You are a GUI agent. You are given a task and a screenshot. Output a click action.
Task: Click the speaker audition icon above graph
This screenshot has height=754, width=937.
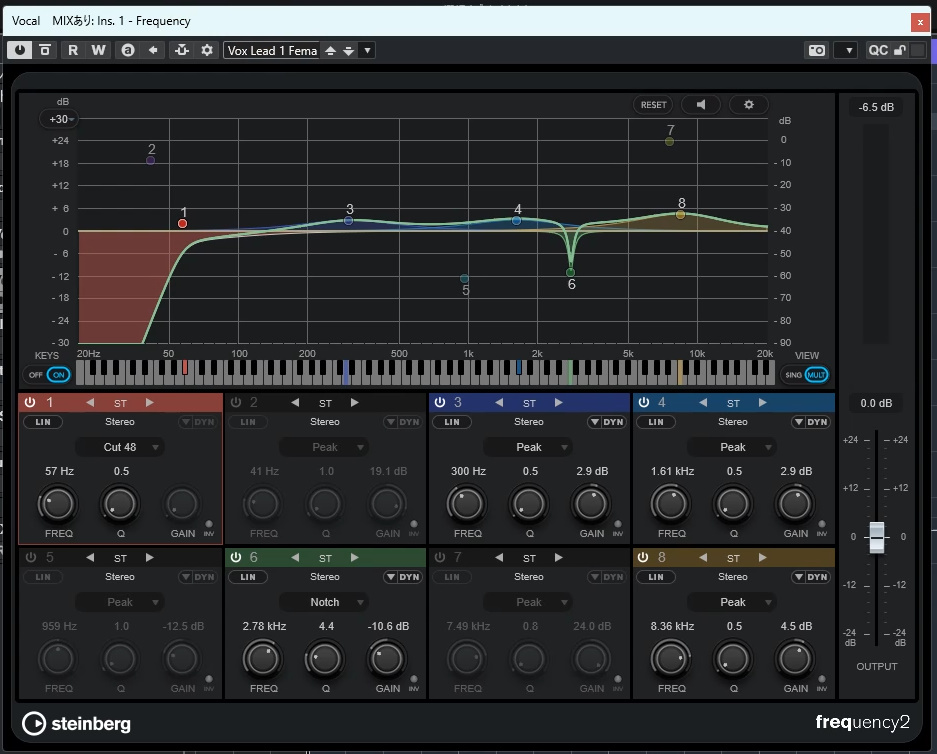click(701, 104)
